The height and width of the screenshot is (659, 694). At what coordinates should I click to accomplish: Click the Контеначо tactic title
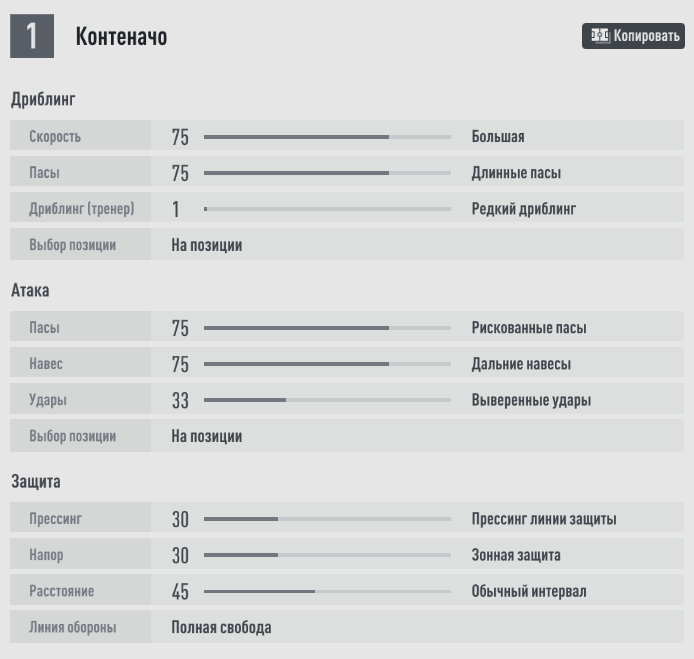[x=121, y=37]
